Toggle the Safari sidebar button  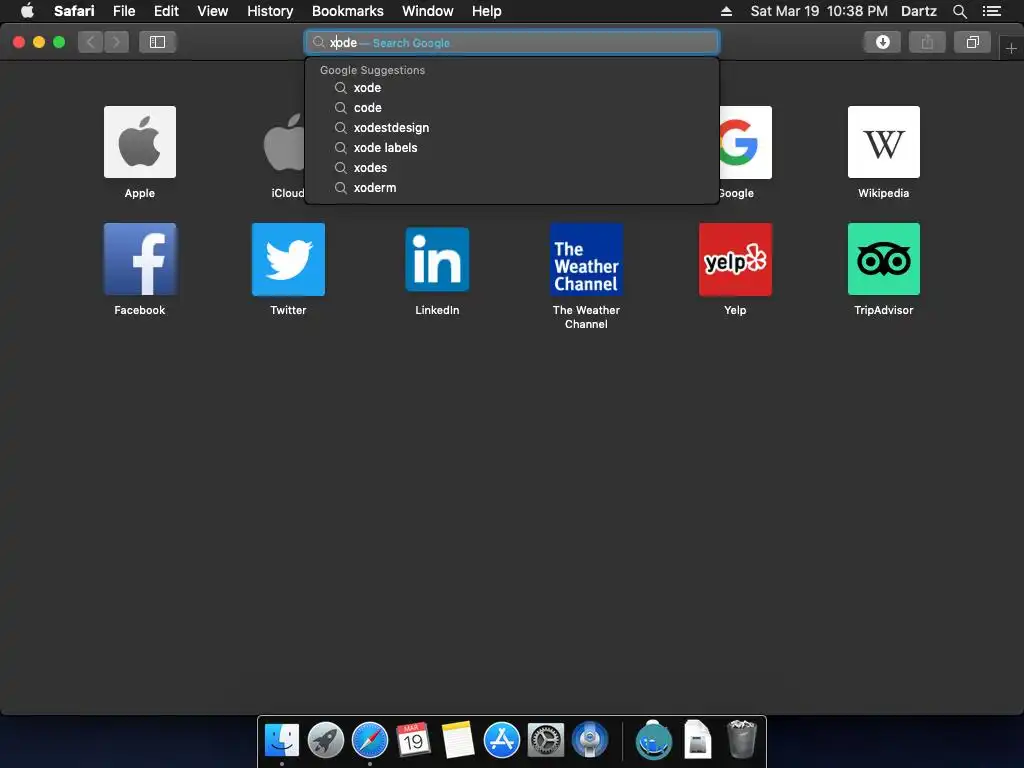(x=157, y=42)
